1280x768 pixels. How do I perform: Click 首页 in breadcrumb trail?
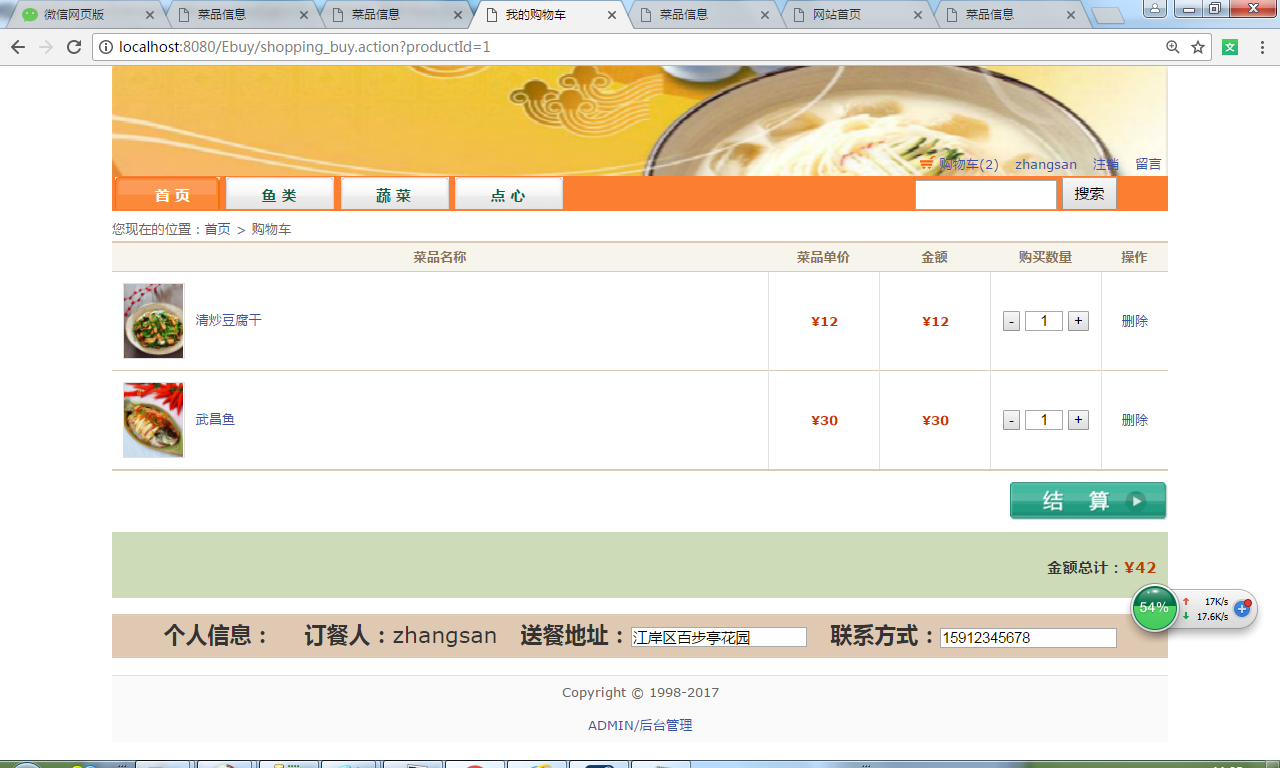point(217,229)
